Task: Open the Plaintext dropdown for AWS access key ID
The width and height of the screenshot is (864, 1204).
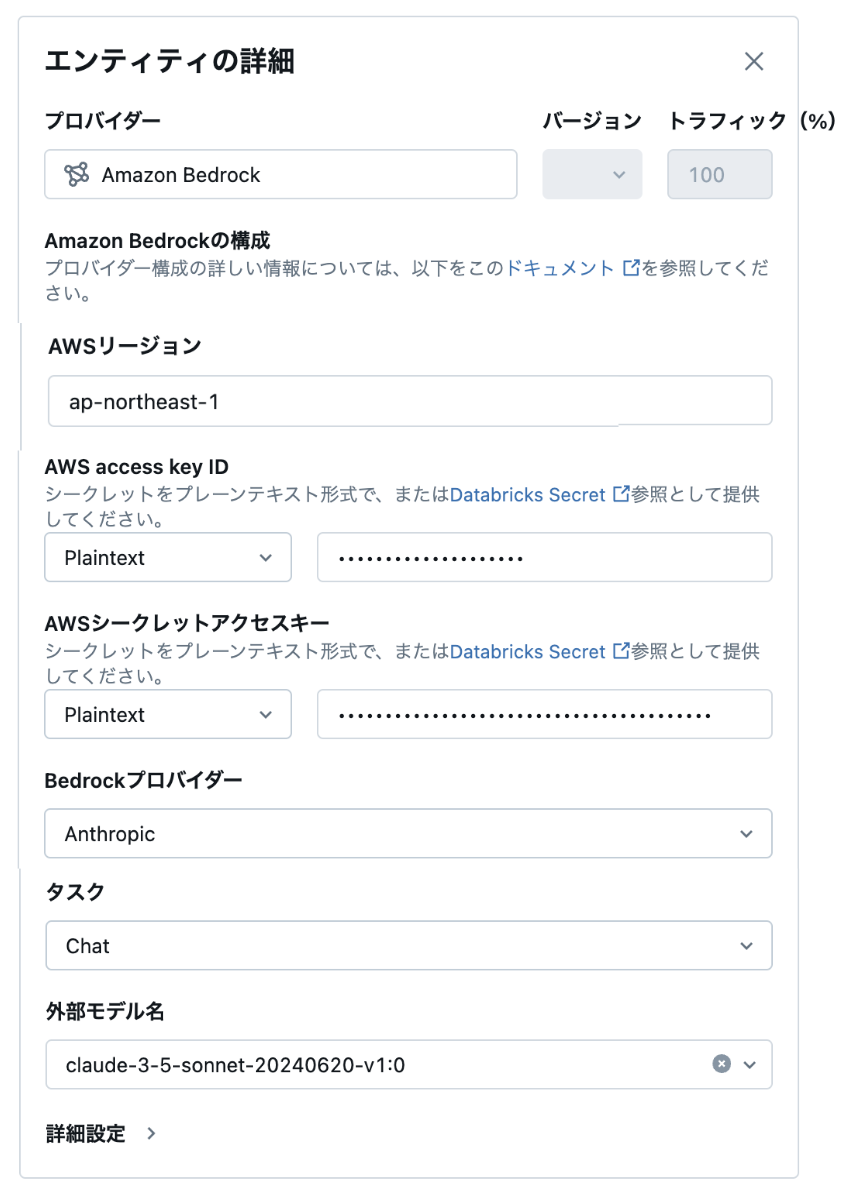Action: [167, 557]
